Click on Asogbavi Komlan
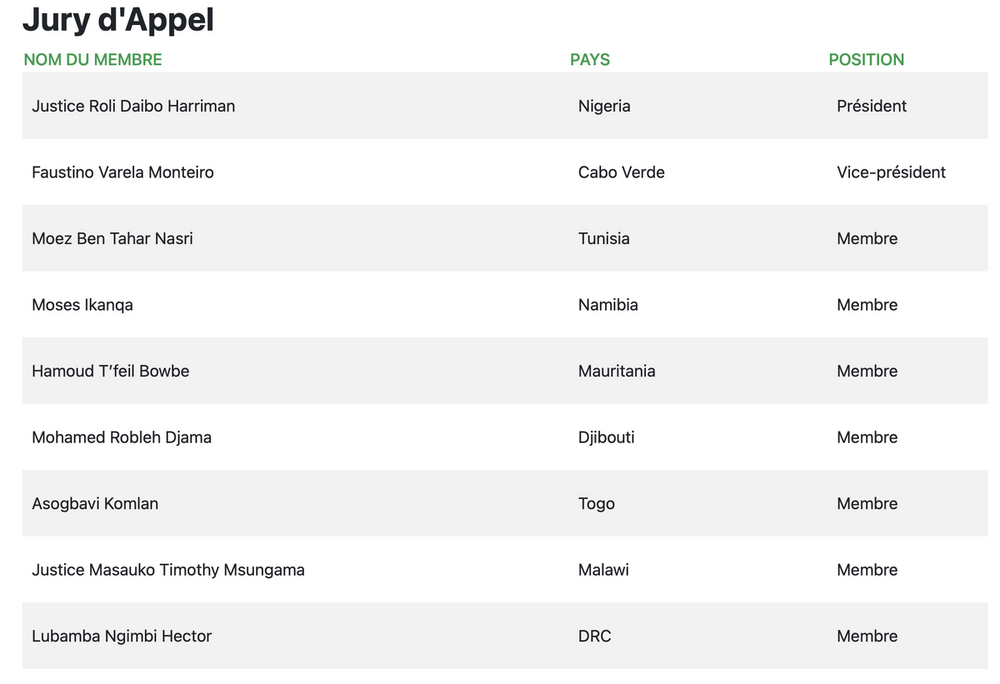 click(x=95, y=504)
